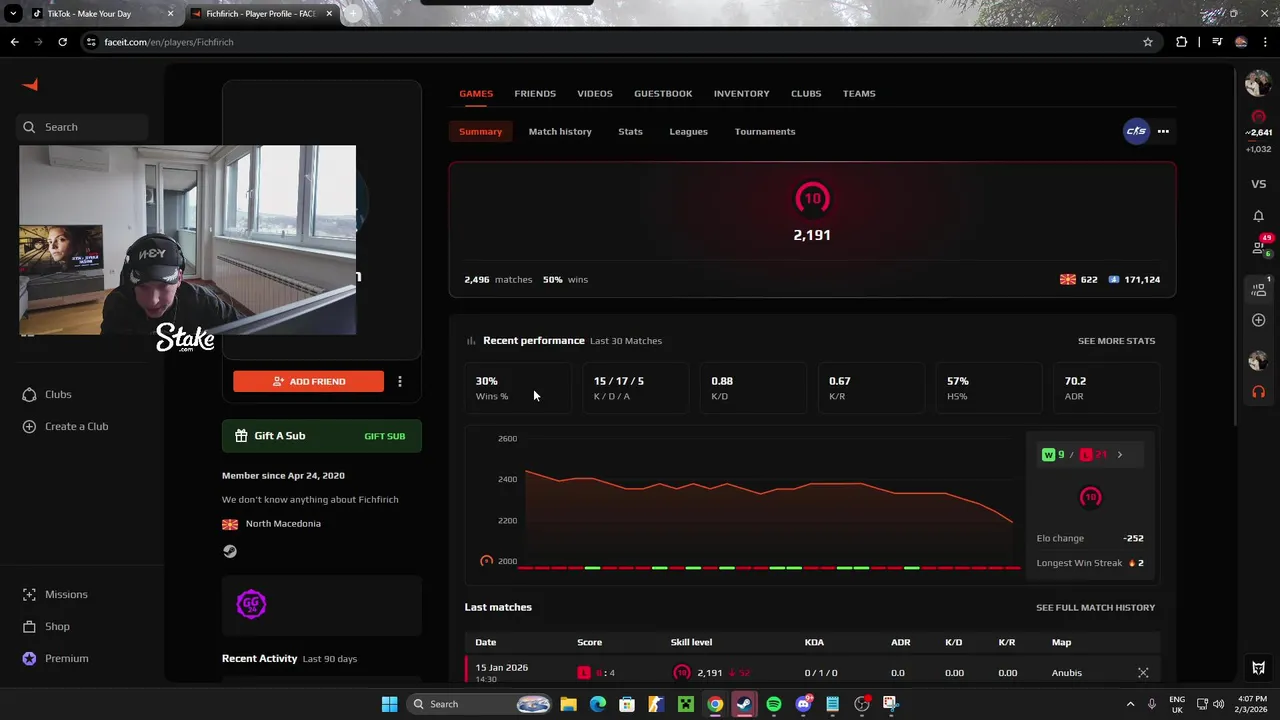Image resolution: width=1280 pixels, height=720 pixels.
Task: Click the 30% Wins stat card
Action: point(518,388)
